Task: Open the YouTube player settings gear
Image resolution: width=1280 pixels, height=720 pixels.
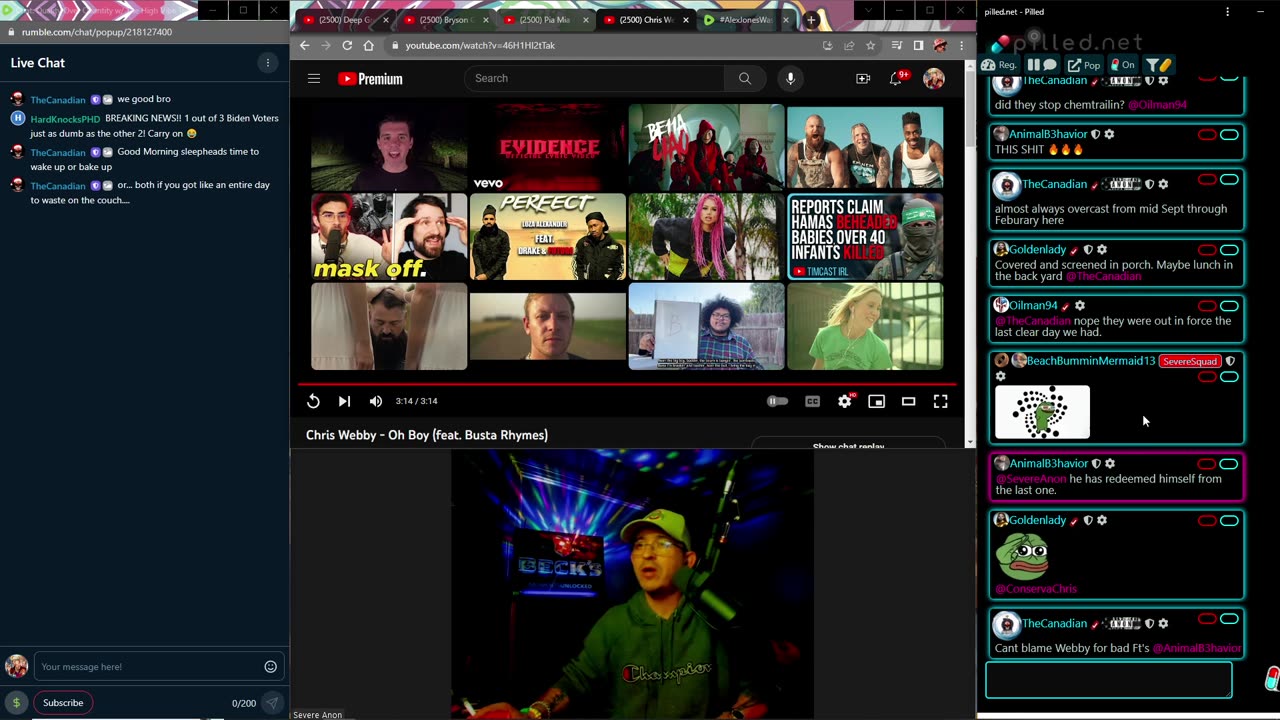Action: (x=845, y=401)
